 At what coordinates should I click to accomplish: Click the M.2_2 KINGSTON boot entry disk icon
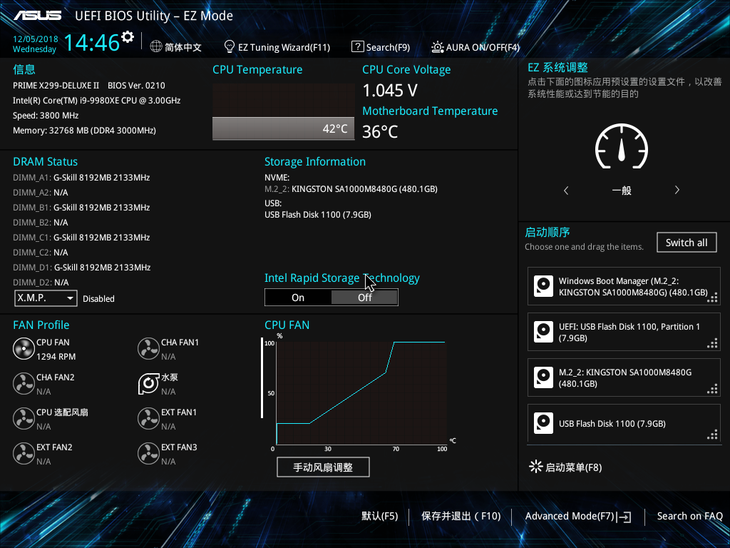click(543, 378)
